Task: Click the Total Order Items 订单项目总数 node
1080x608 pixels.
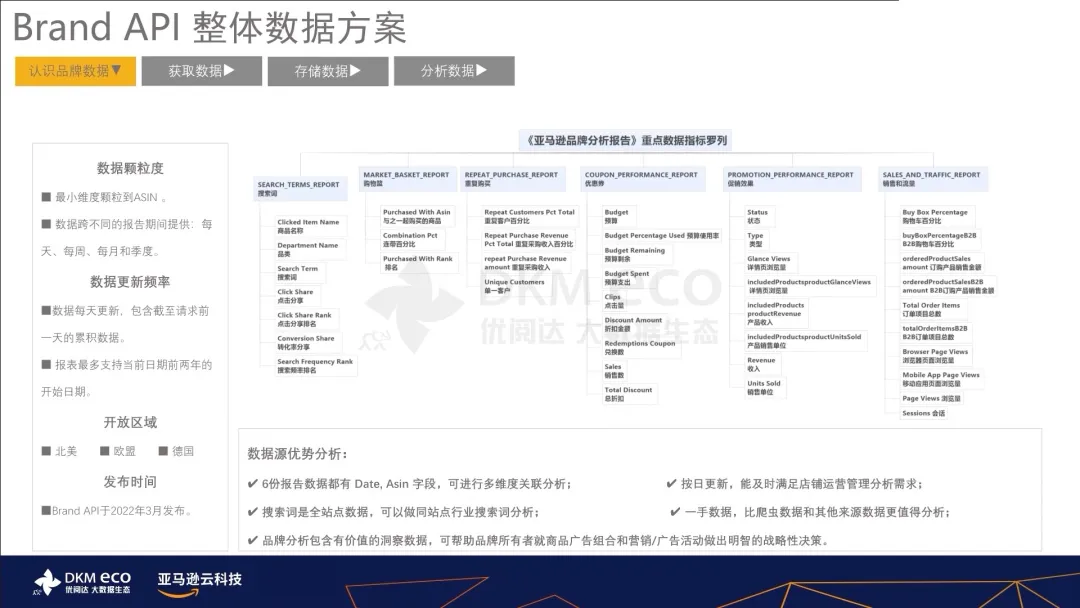Action: pos(931,309)
